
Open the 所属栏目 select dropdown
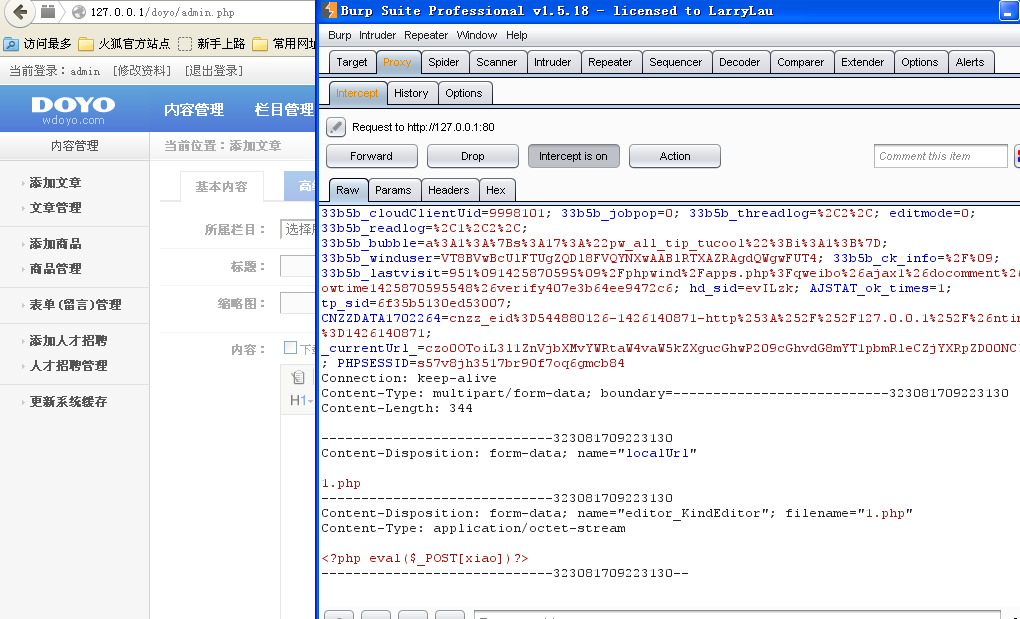click(298, 229)
